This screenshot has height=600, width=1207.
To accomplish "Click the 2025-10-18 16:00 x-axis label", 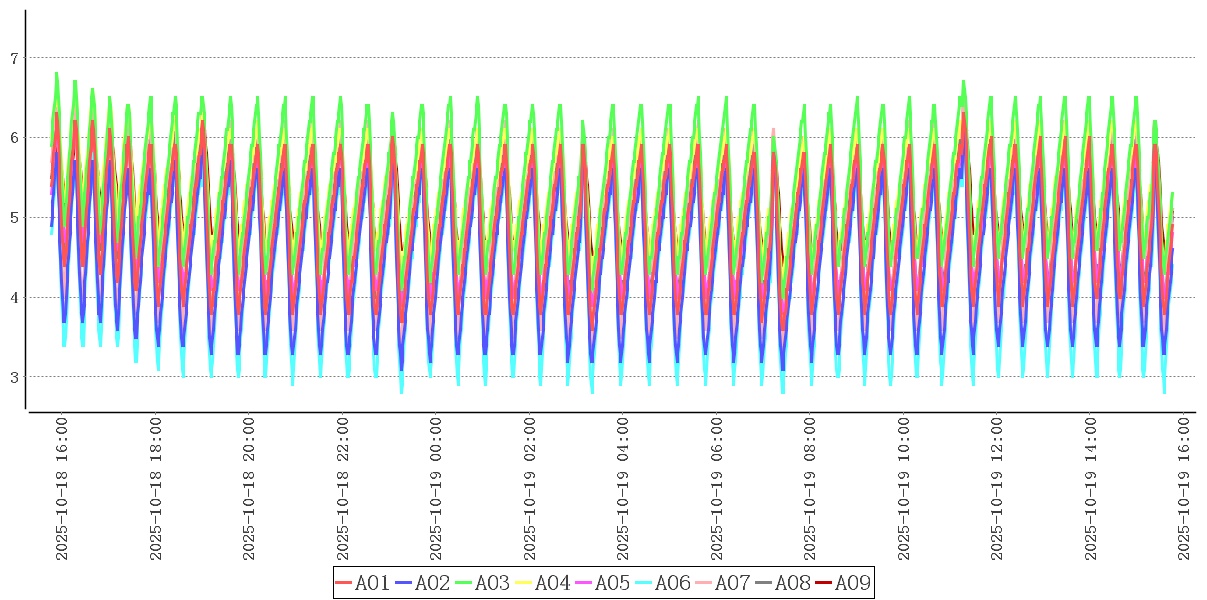I will [x=62, y=489].
